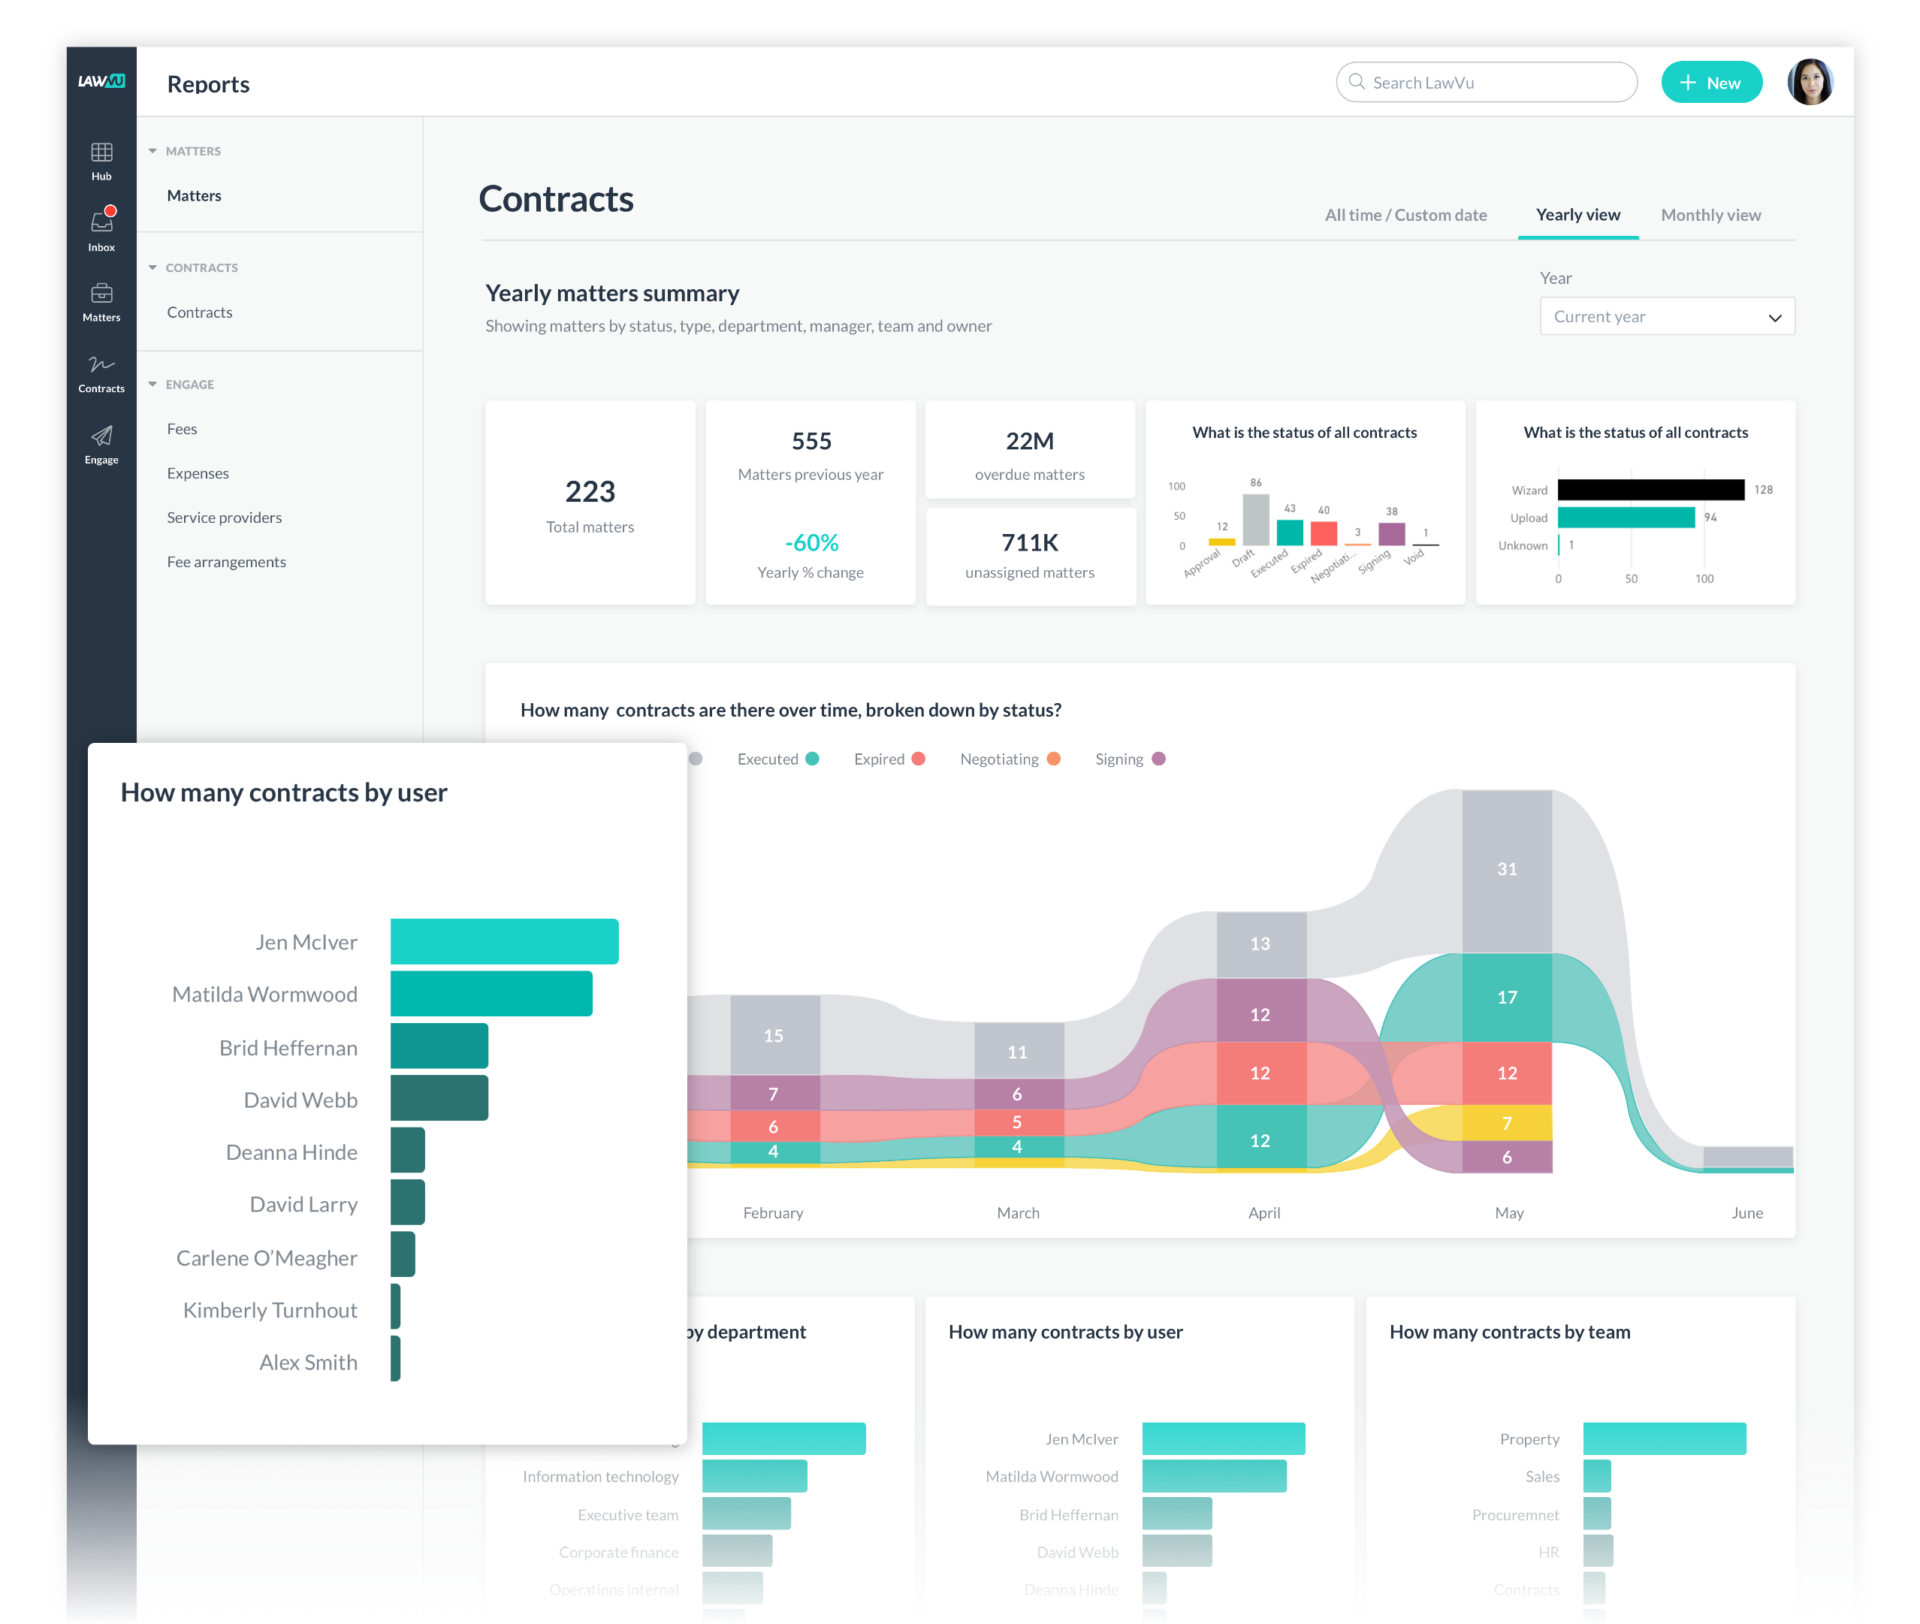This screenshot has width=1920, height=1624.
Task: Toggle Expired status legend dot
Action: [918, 759]
